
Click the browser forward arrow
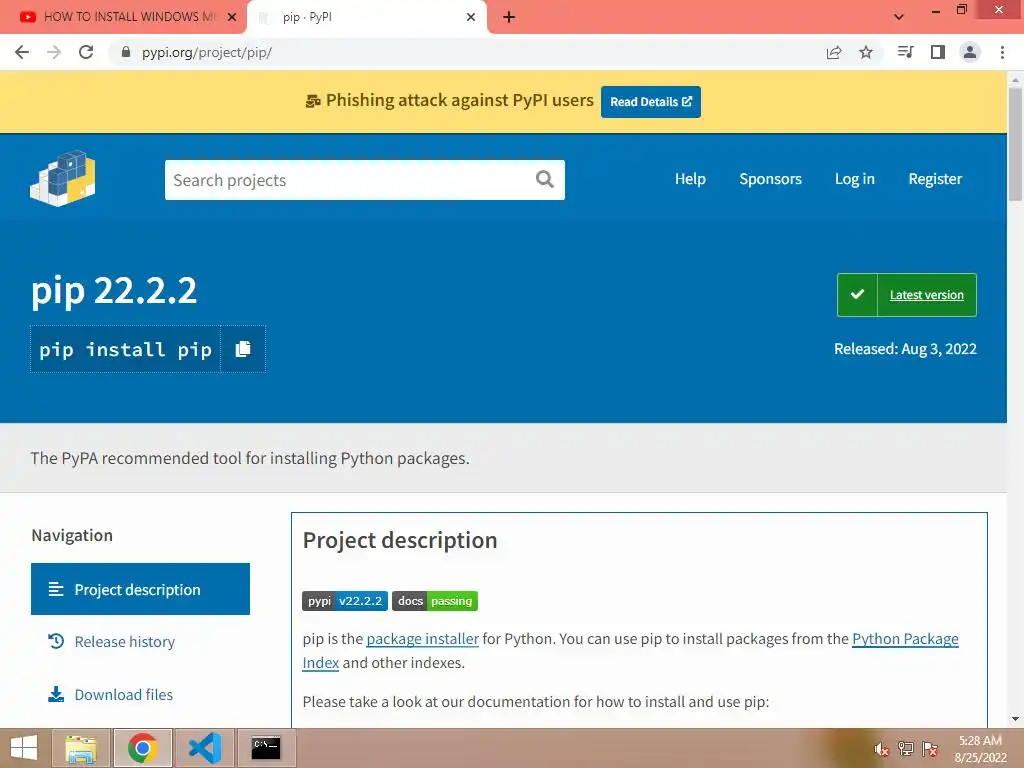point(54,52)
